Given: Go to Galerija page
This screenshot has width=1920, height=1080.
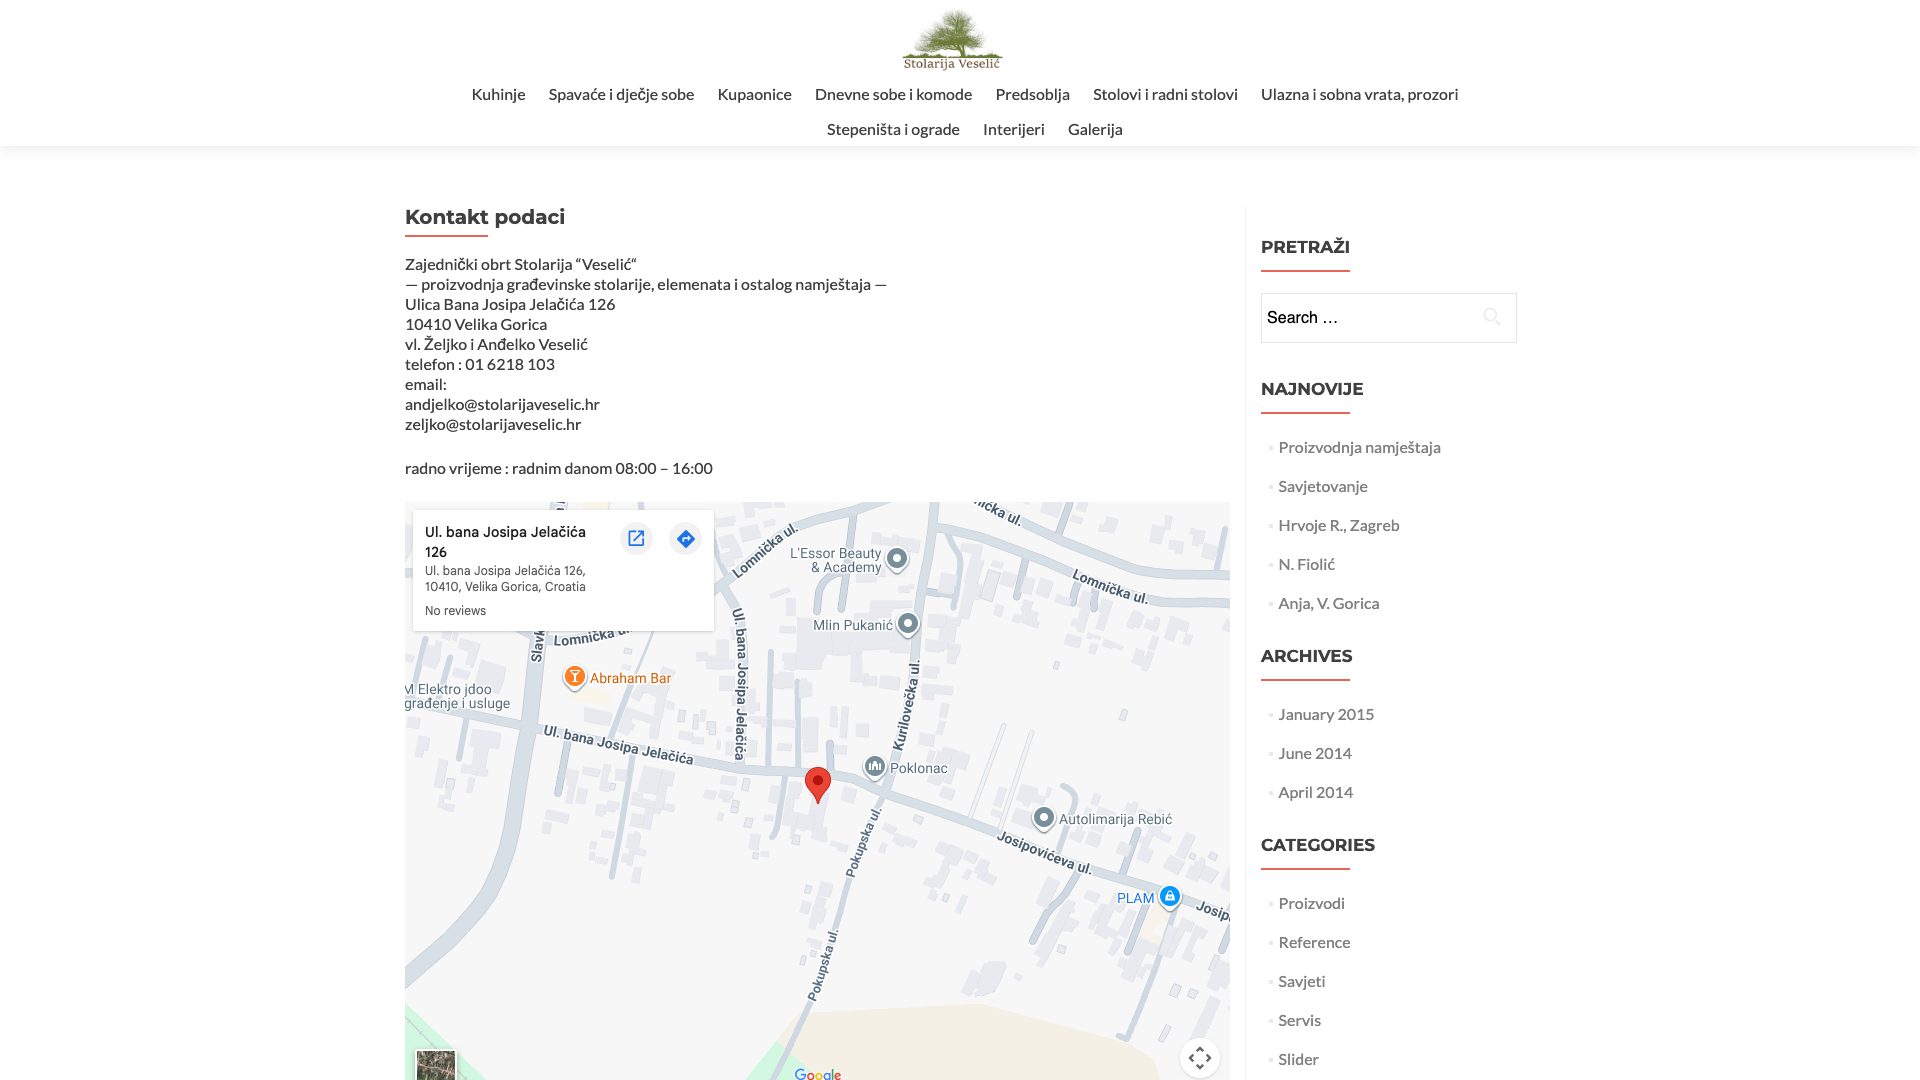Looking at the screenshot, I should (1094, 129).
